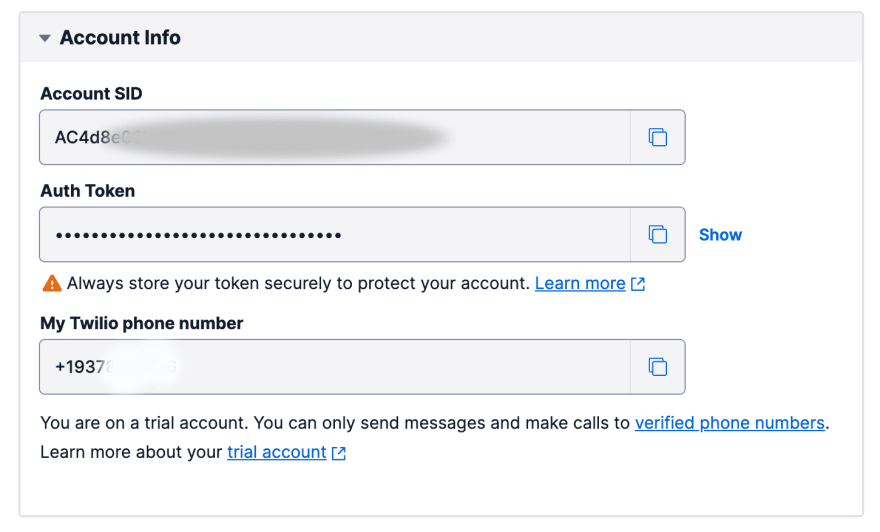
Task: Click the masked dots of the Auth Token
Action: (198, 235)
